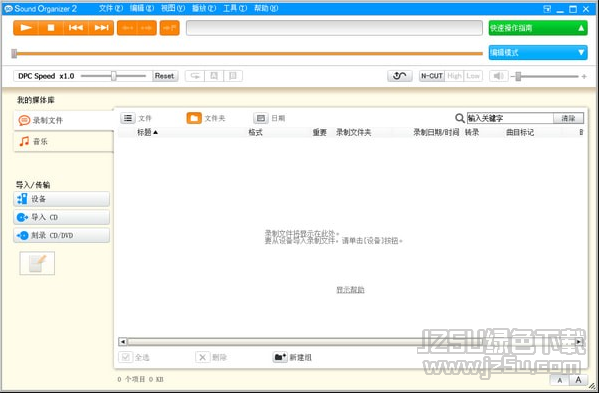This screenshot has width=599, height=393.
Task: Click the Sound Organizer app logo icon
Action: 8,8
